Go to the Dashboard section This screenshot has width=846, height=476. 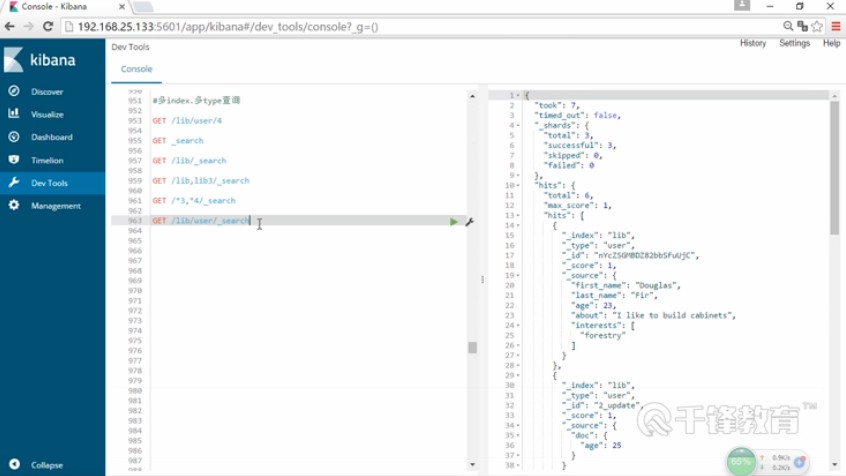coord(52,137)
